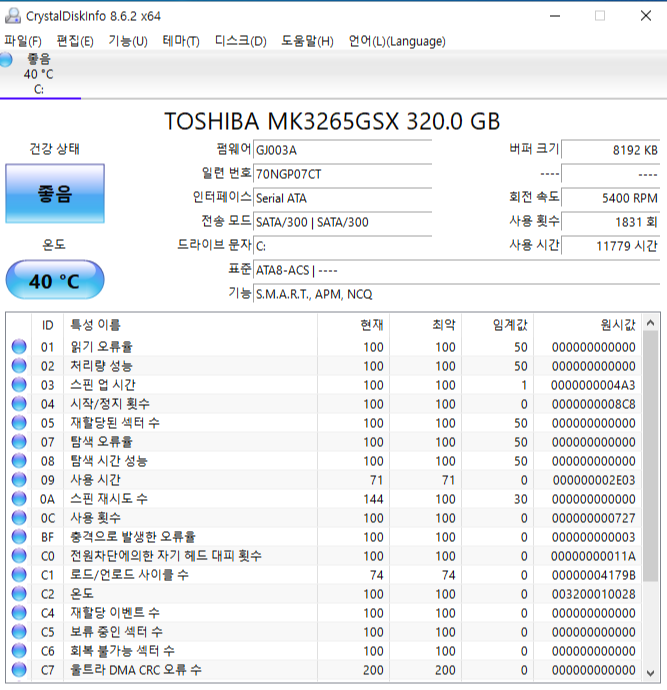Click the 일련 번호 field 70NGP07CT
This screenshot has height=690, width=667.
(342, 174)
